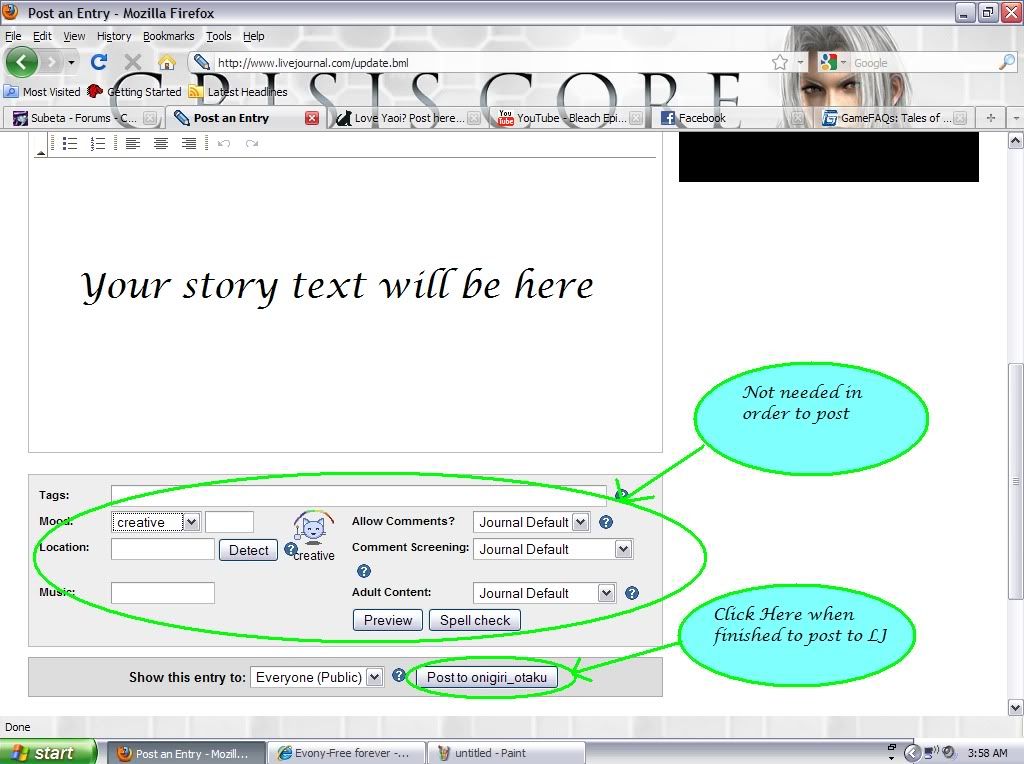1024x764 pixels.
Task: Open the Tools menu
Action: tap(219, 36)
